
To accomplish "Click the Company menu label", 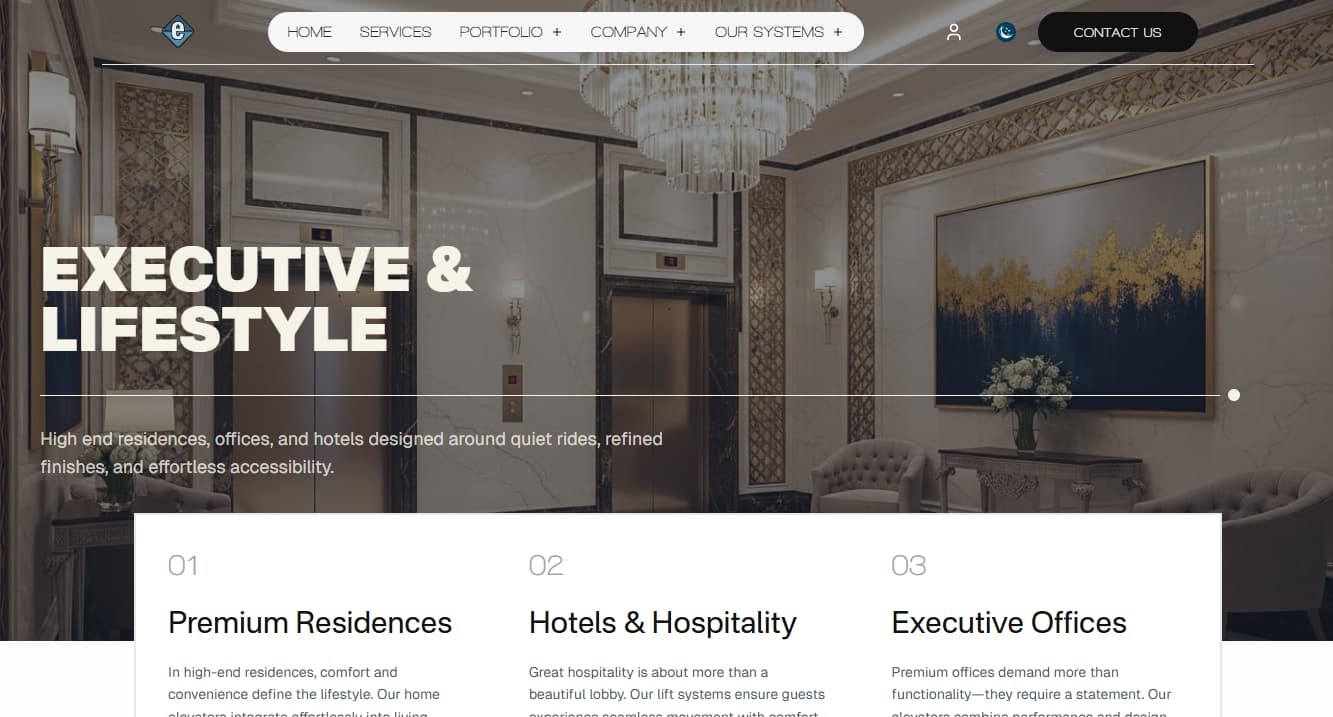I will coord(628,32).
